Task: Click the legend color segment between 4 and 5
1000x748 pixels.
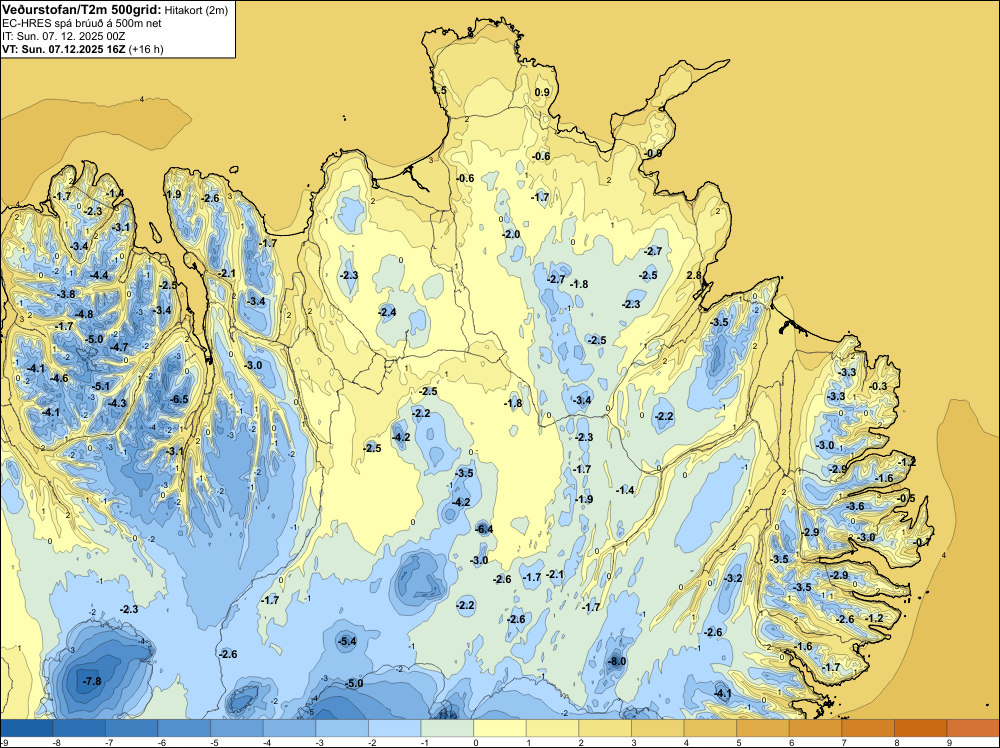Action: 710,728
